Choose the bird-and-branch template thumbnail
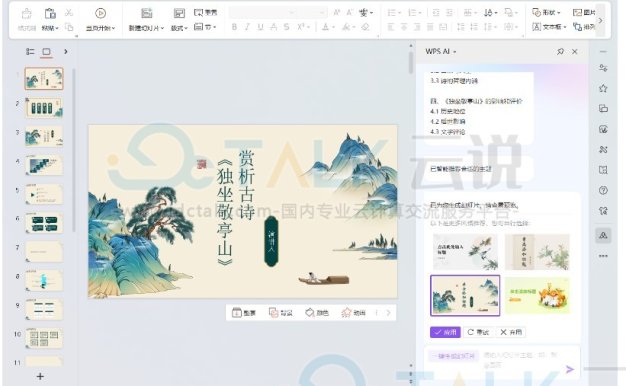This screenshot has width=626, height=386. 465,252
